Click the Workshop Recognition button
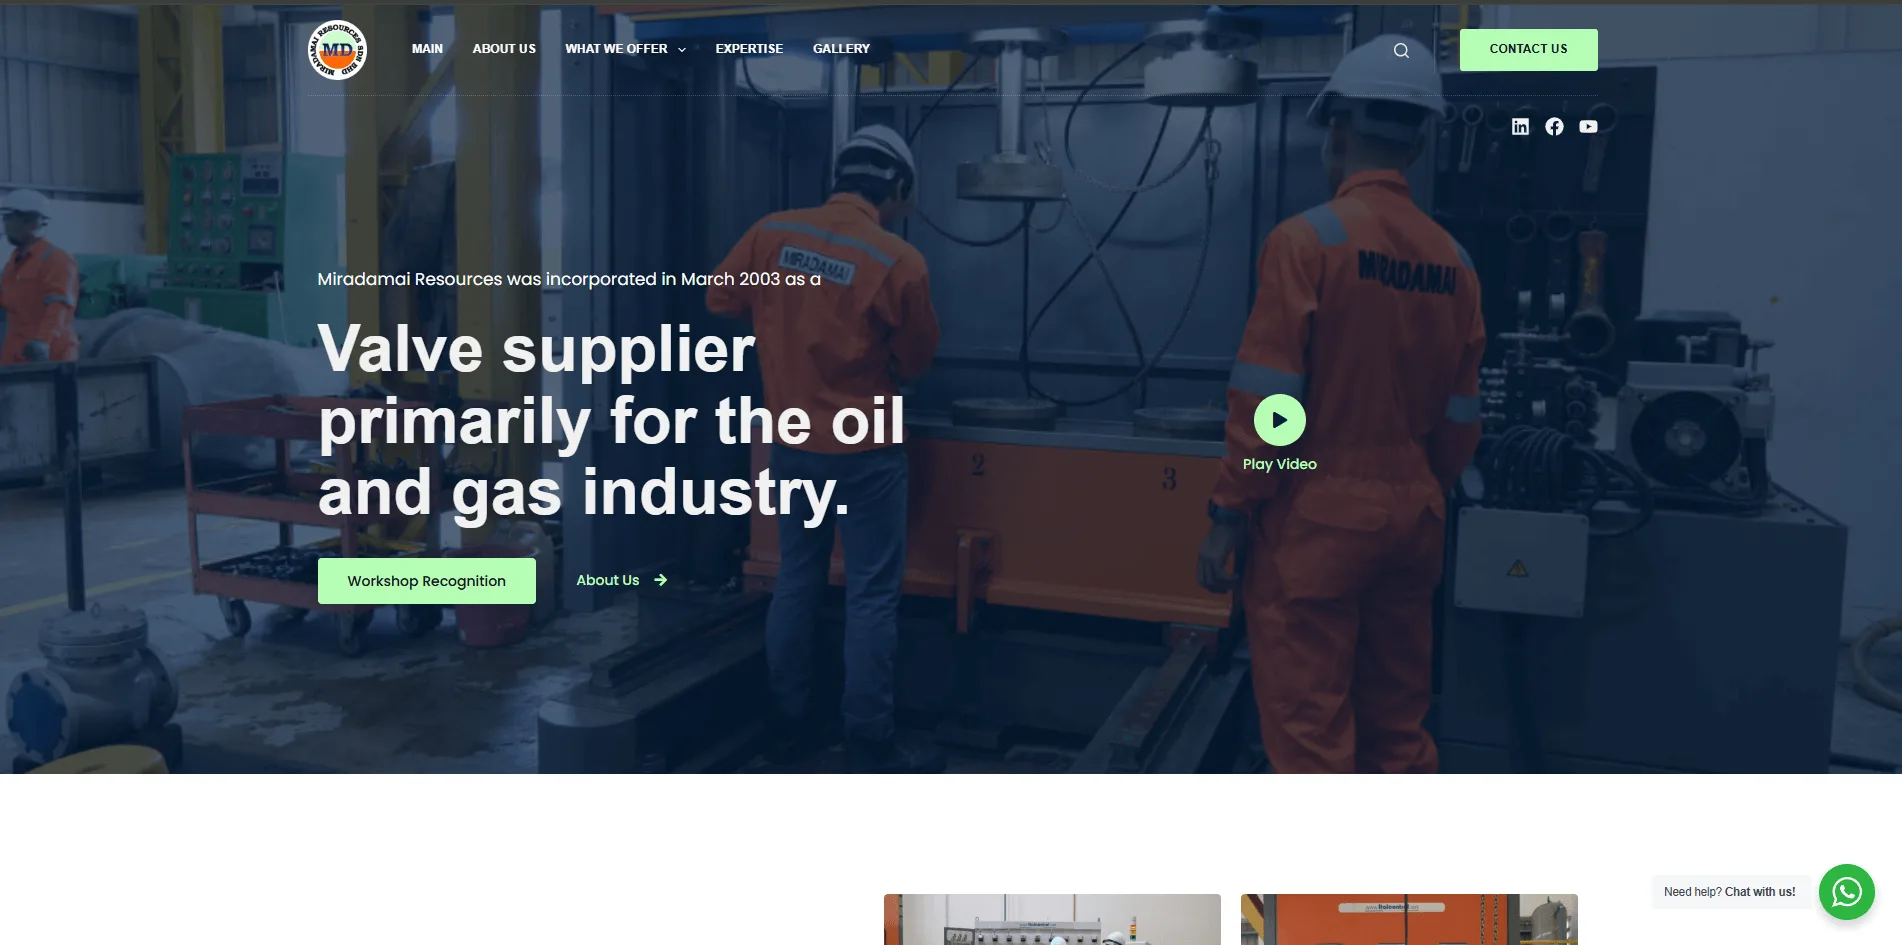Image resolution: width=1902 pixels, height=945 pixels. (x=427, y=581)
